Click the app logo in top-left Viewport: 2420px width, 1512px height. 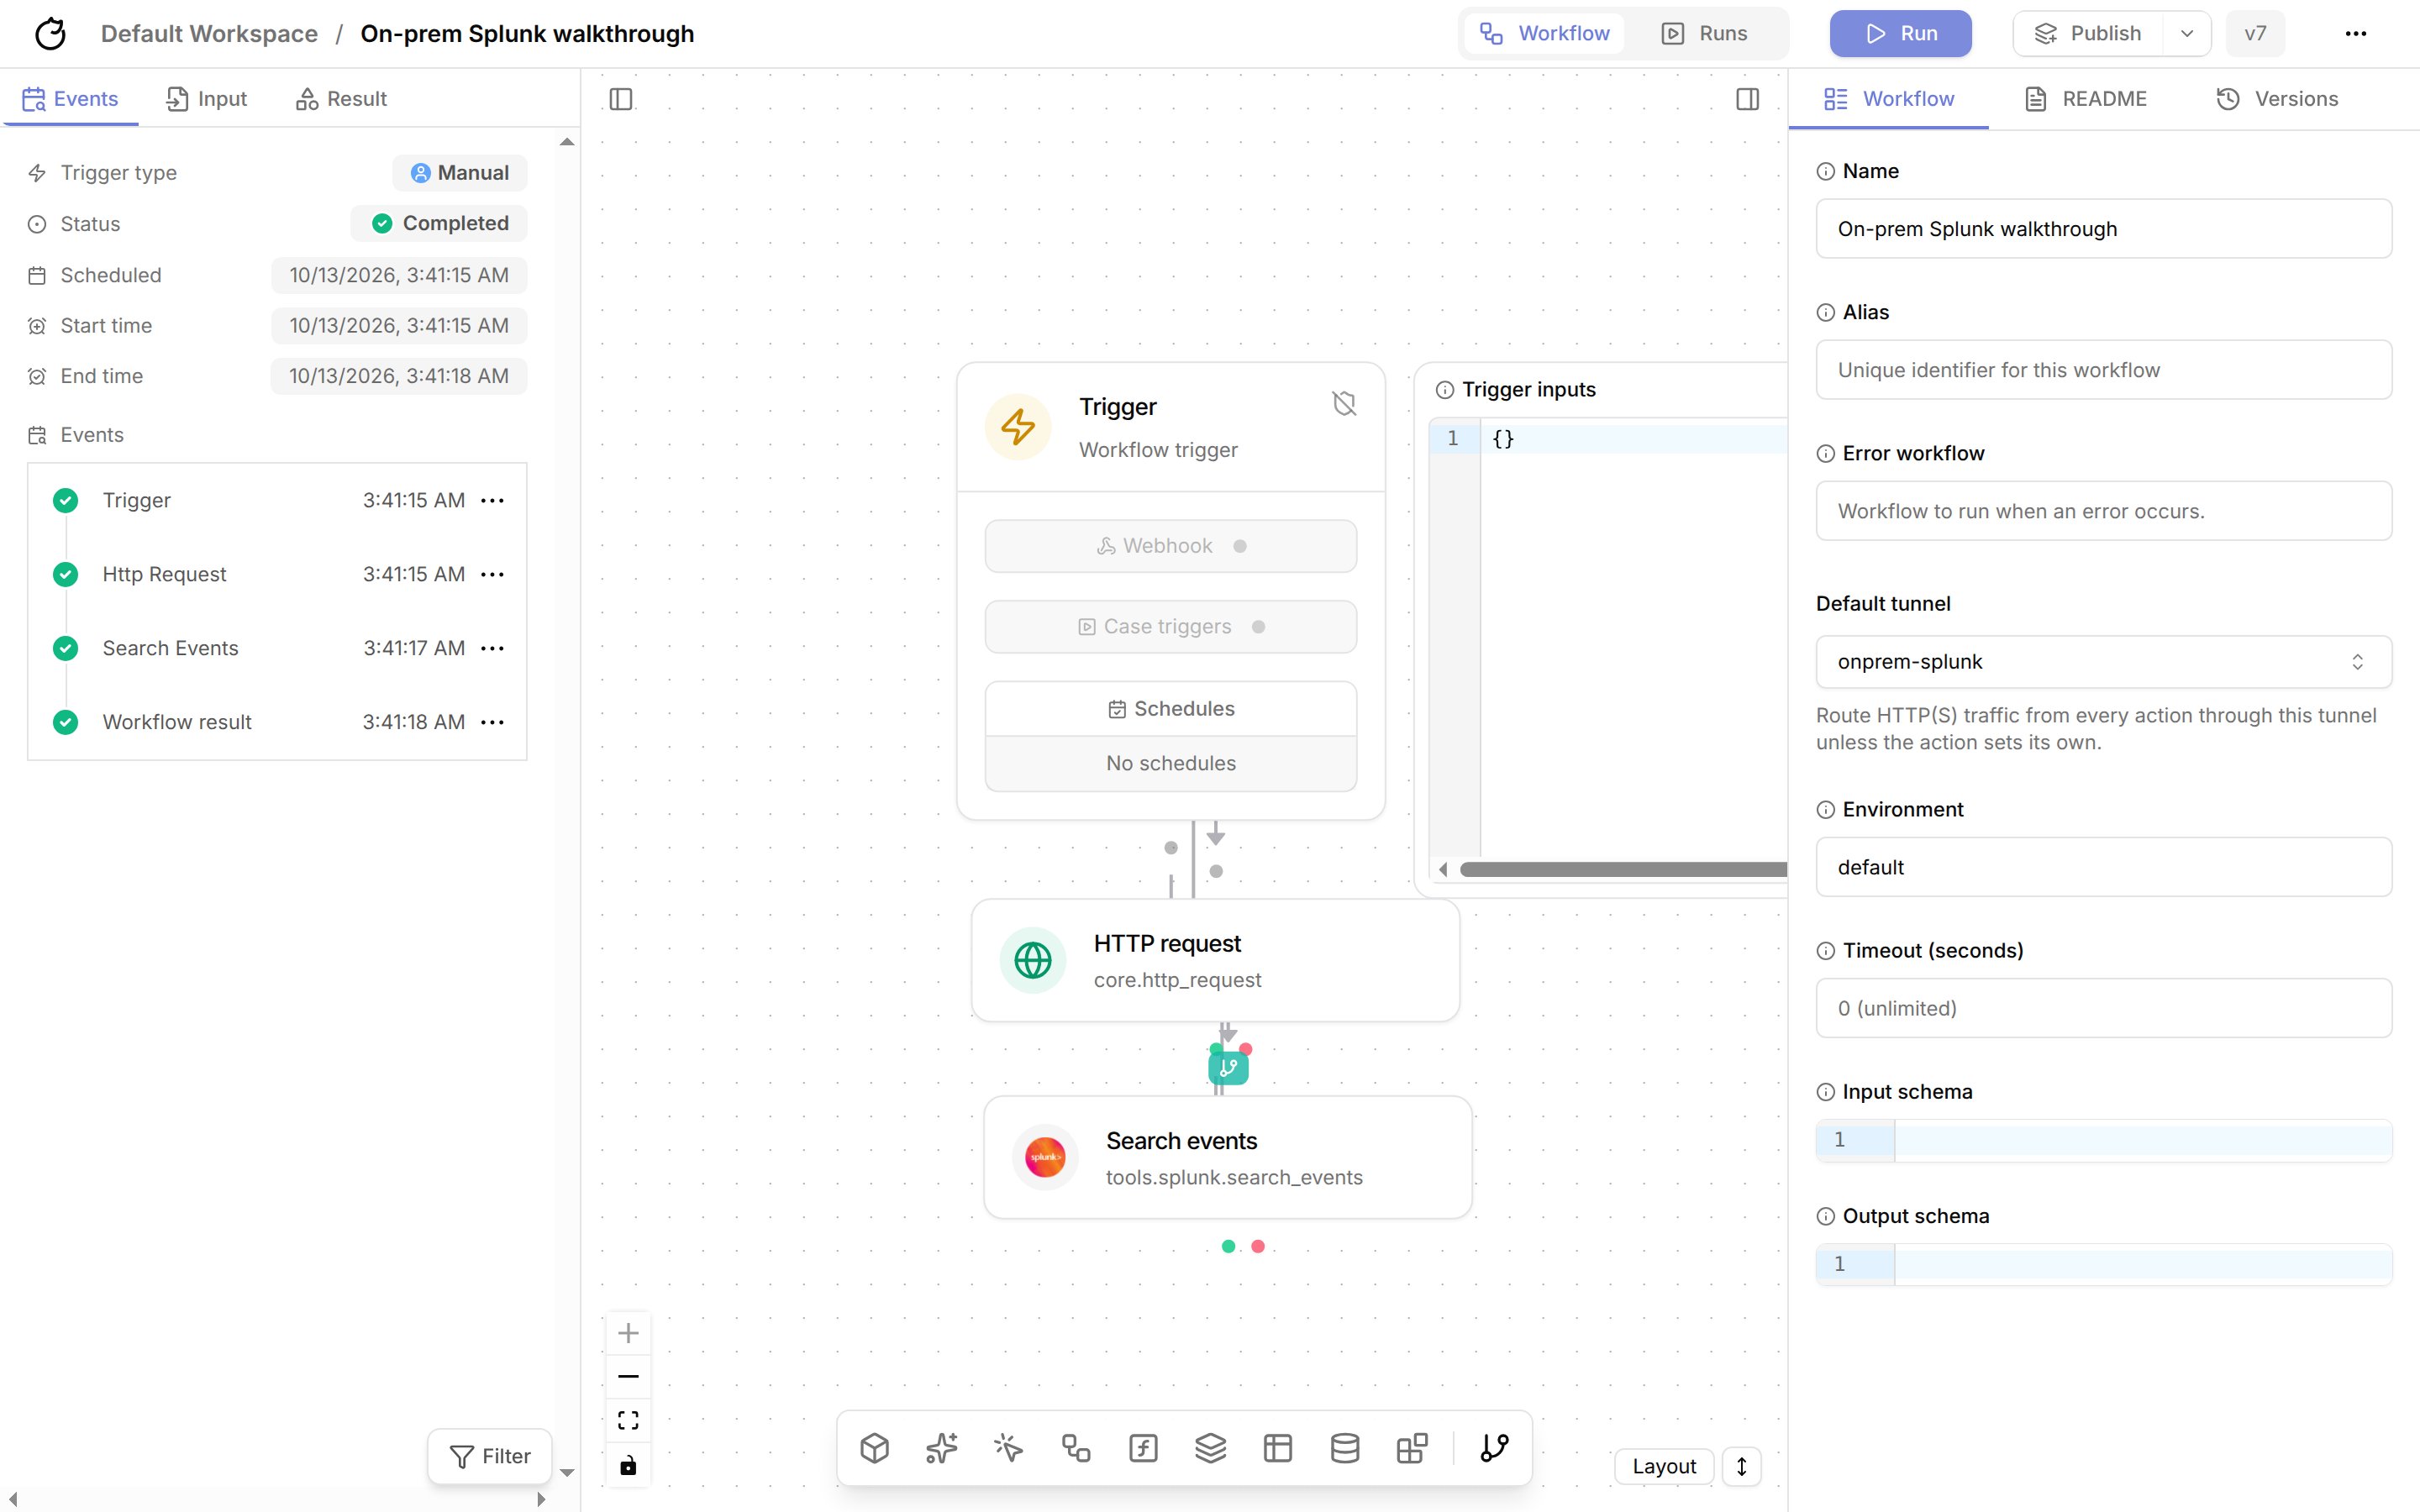50,33
